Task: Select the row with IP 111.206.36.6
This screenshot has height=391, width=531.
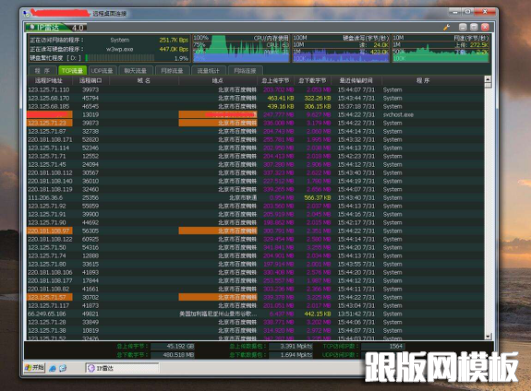Action: (x=255, y=198)
